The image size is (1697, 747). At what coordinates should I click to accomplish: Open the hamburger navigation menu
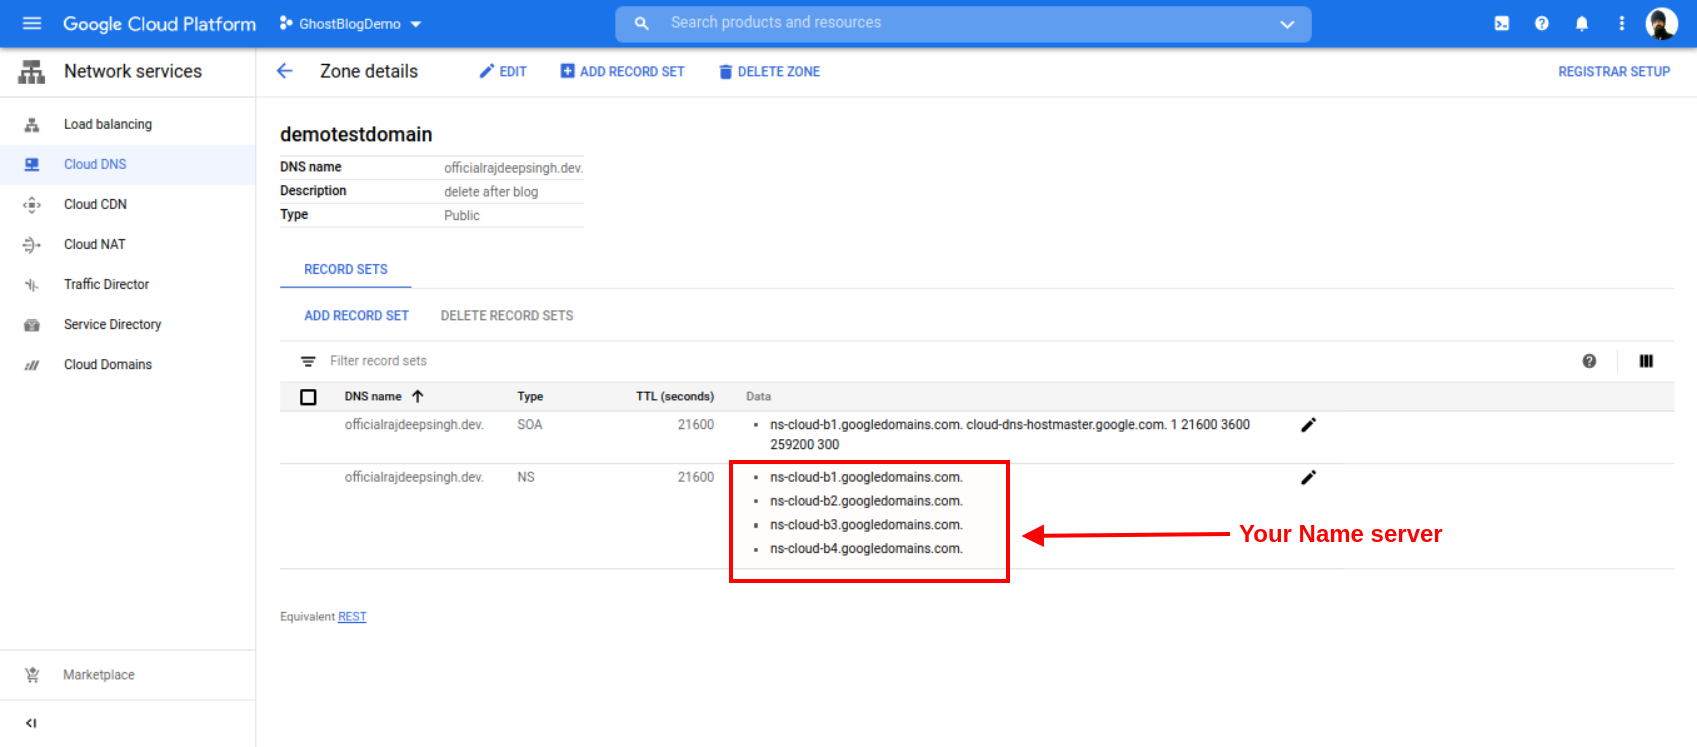click(x=32, y=23)
